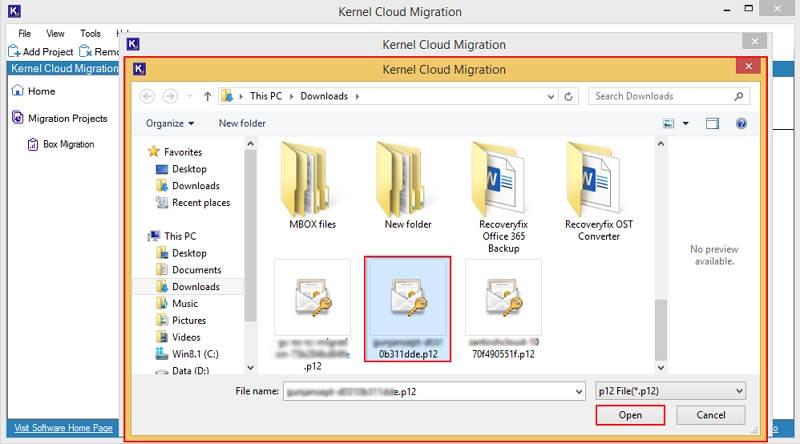Select Pictures folder in navigation pane
This screenshot has width=800, height=444.
181,320
